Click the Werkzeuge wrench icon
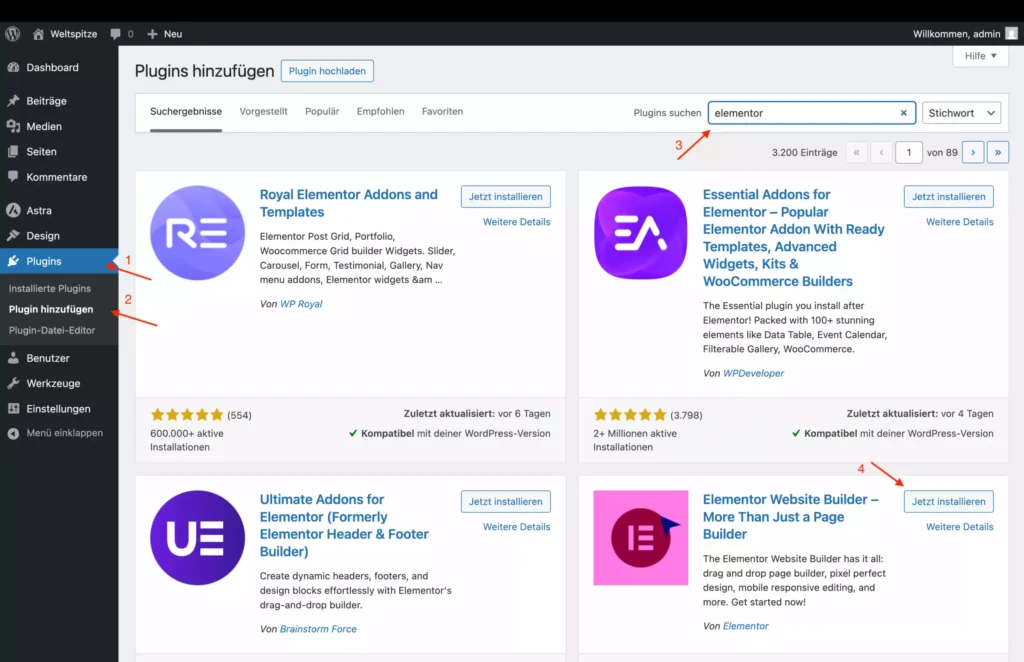Viewport: 1024px width, 662px height. tap(13, 383)
